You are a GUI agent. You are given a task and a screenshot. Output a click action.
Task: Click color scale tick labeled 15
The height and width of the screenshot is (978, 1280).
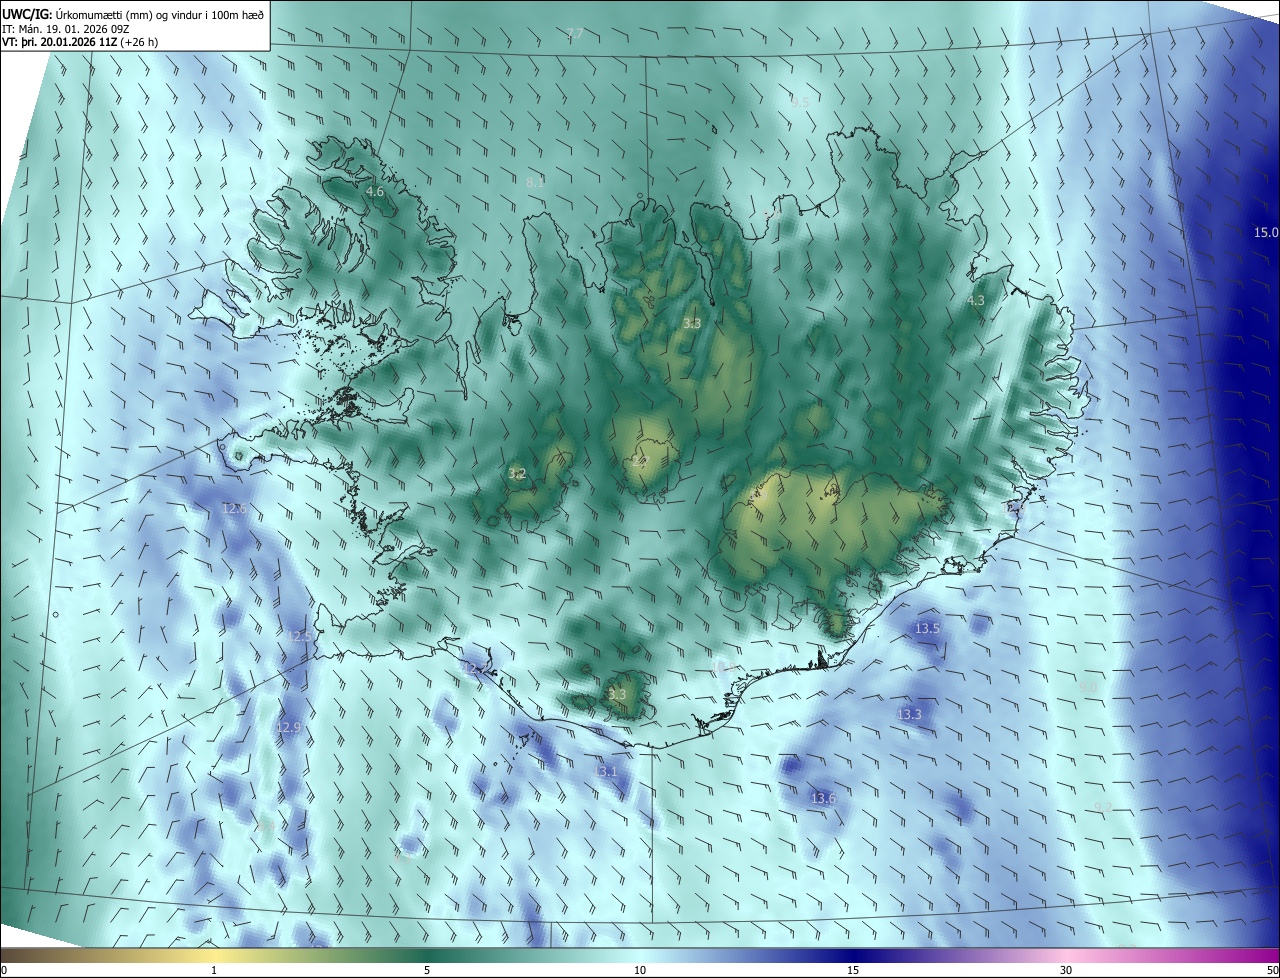pos(853,970)
